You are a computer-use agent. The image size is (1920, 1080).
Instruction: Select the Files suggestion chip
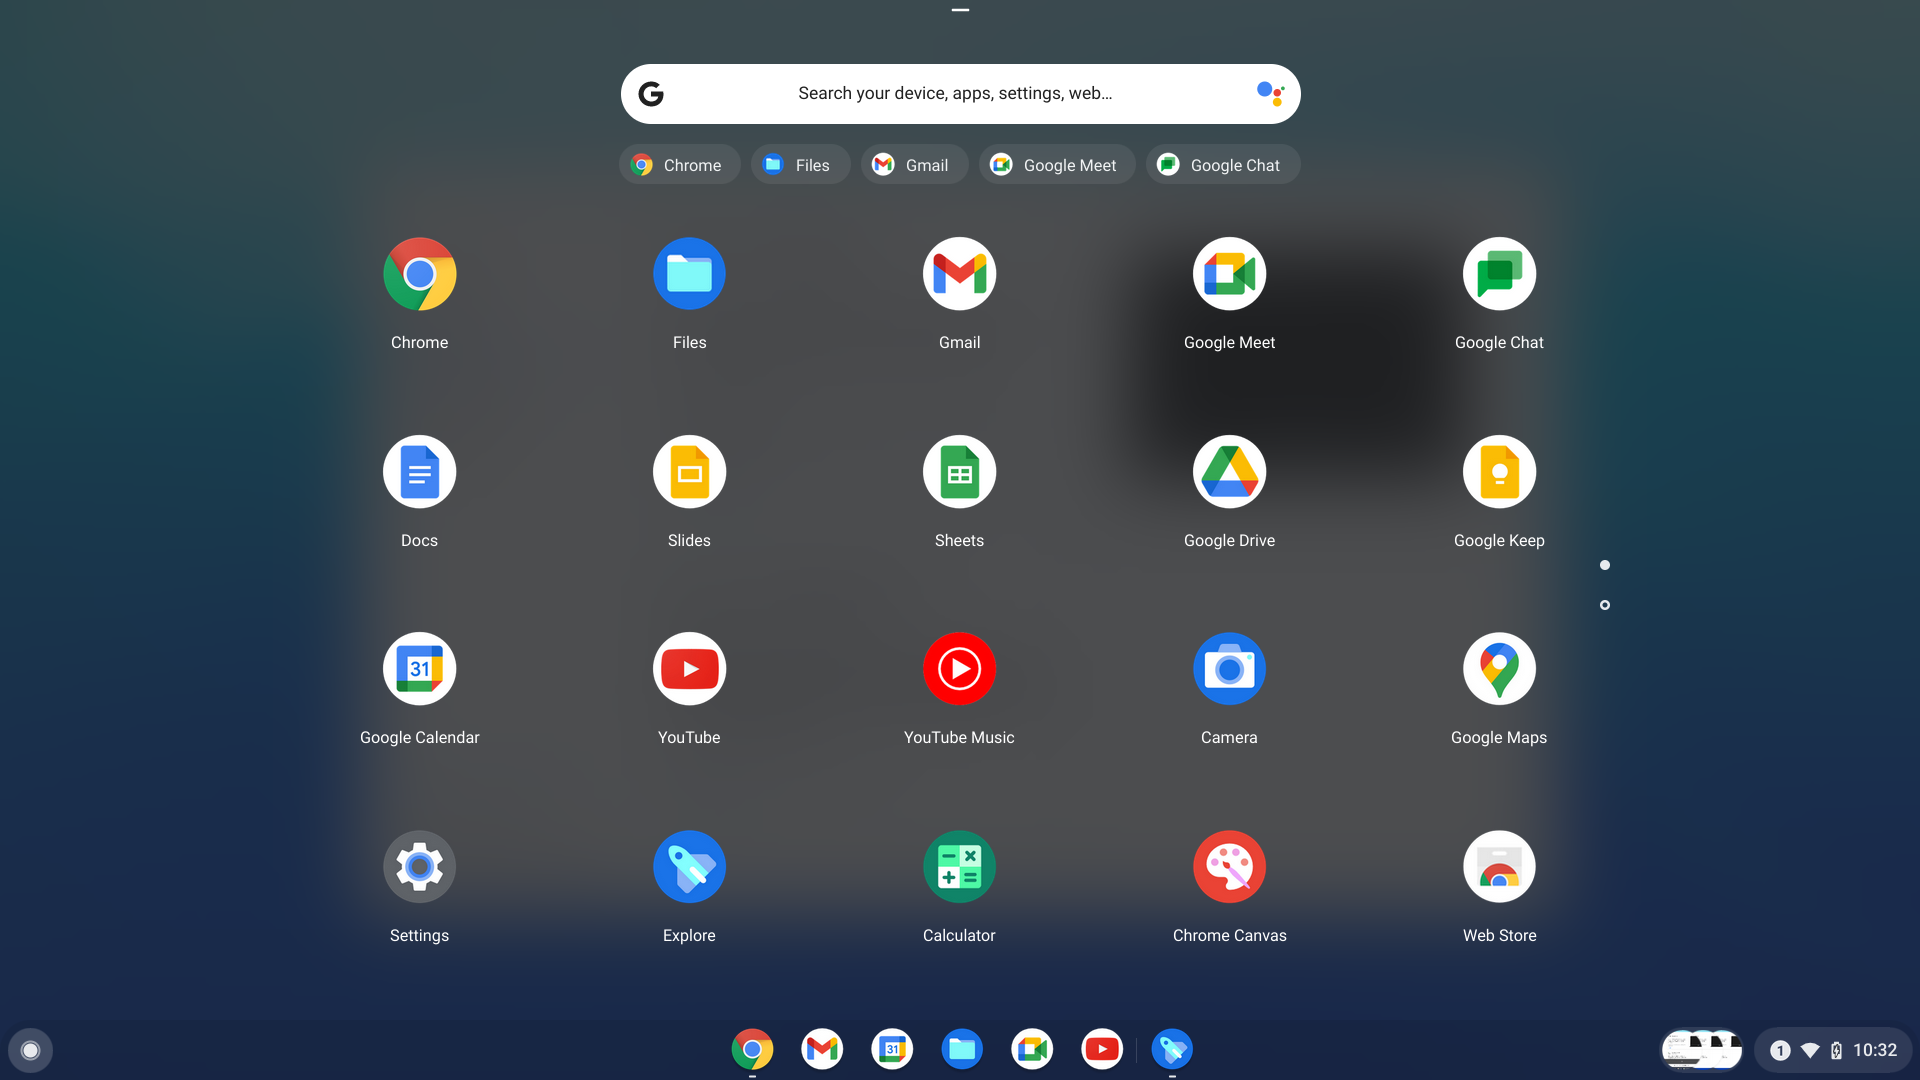click(x=800, y=165)
